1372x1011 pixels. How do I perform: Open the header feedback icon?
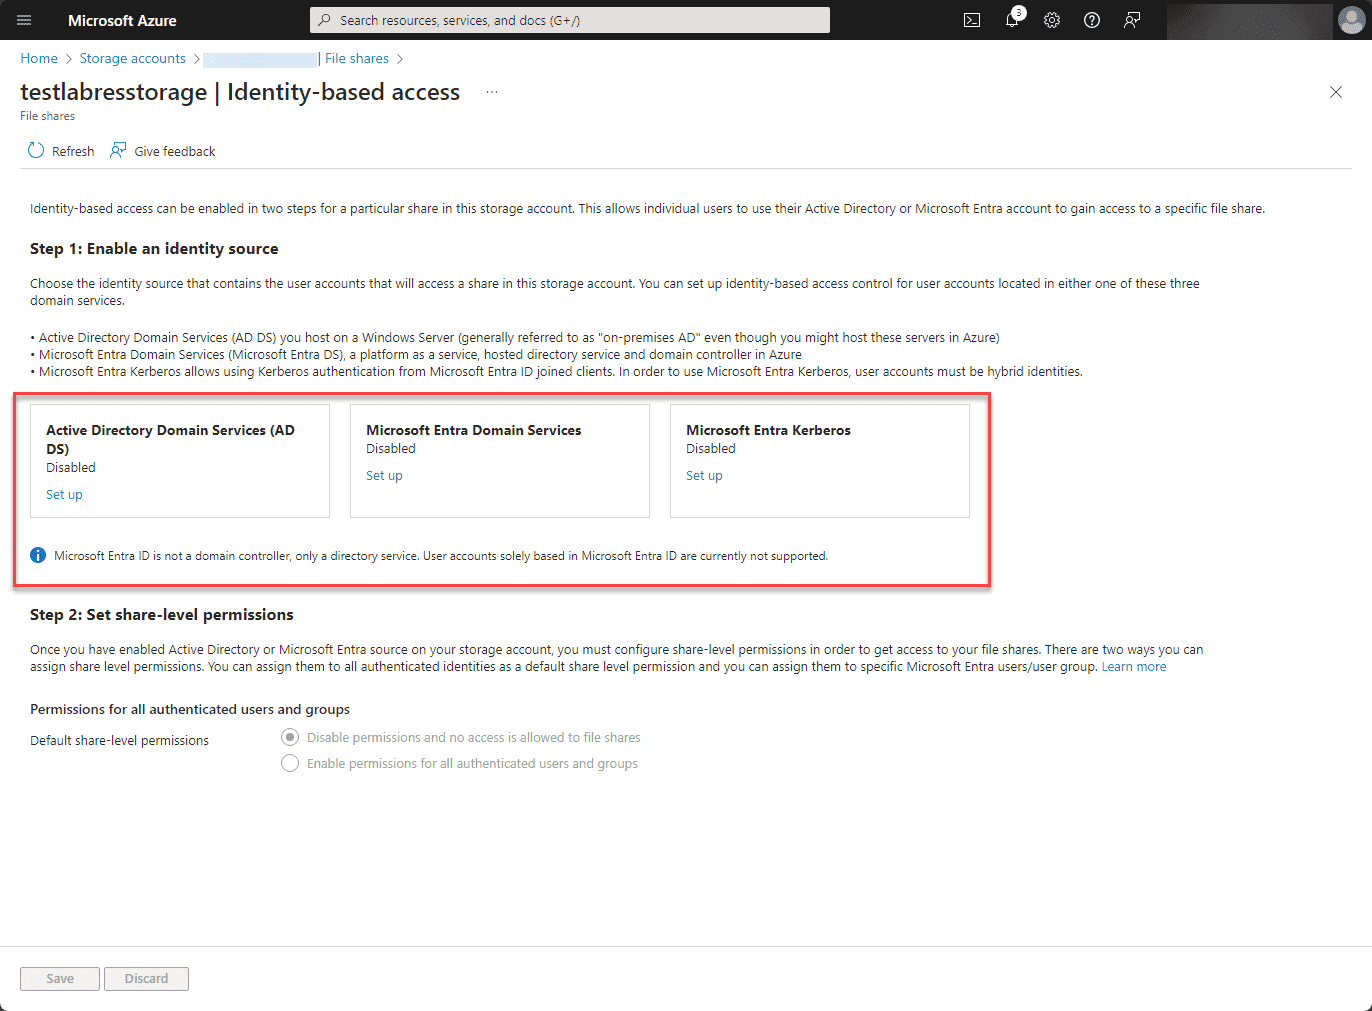1132,20
